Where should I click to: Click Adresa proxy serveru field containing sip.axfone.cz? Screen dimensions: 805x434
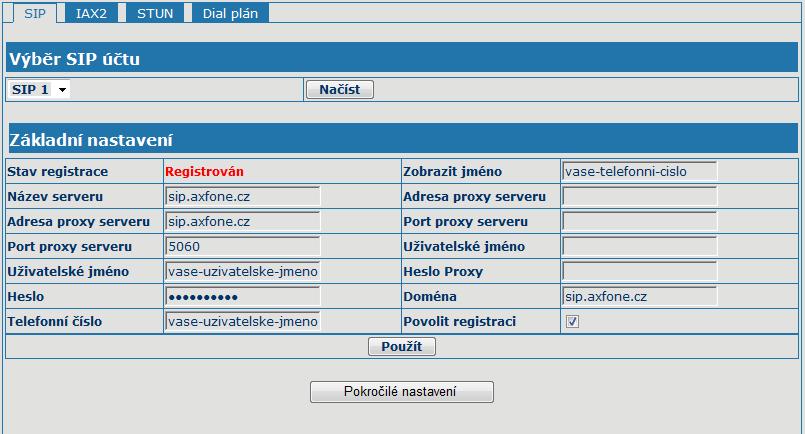point(242,221)
